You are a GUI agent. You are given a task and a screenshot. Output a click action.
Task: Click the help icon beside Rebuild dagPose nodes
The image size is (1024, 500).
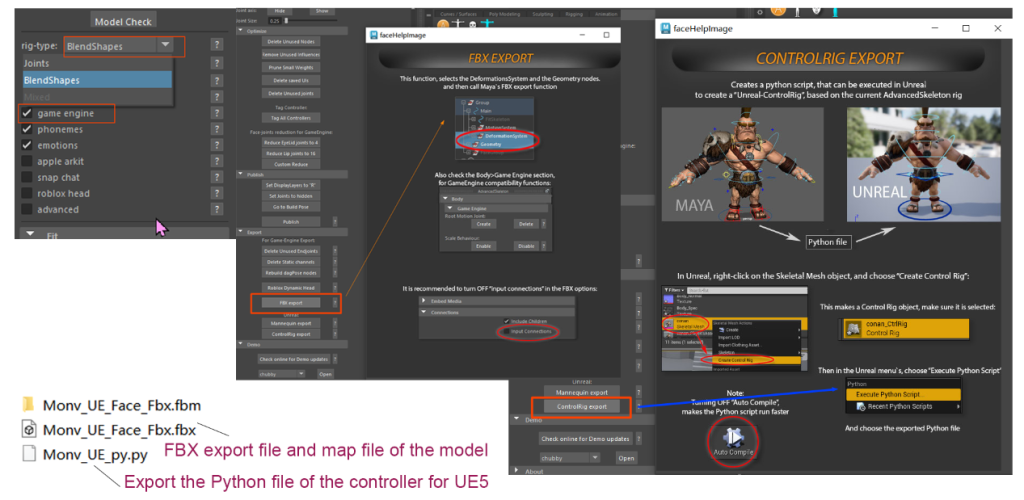click(x=335, y=273)
